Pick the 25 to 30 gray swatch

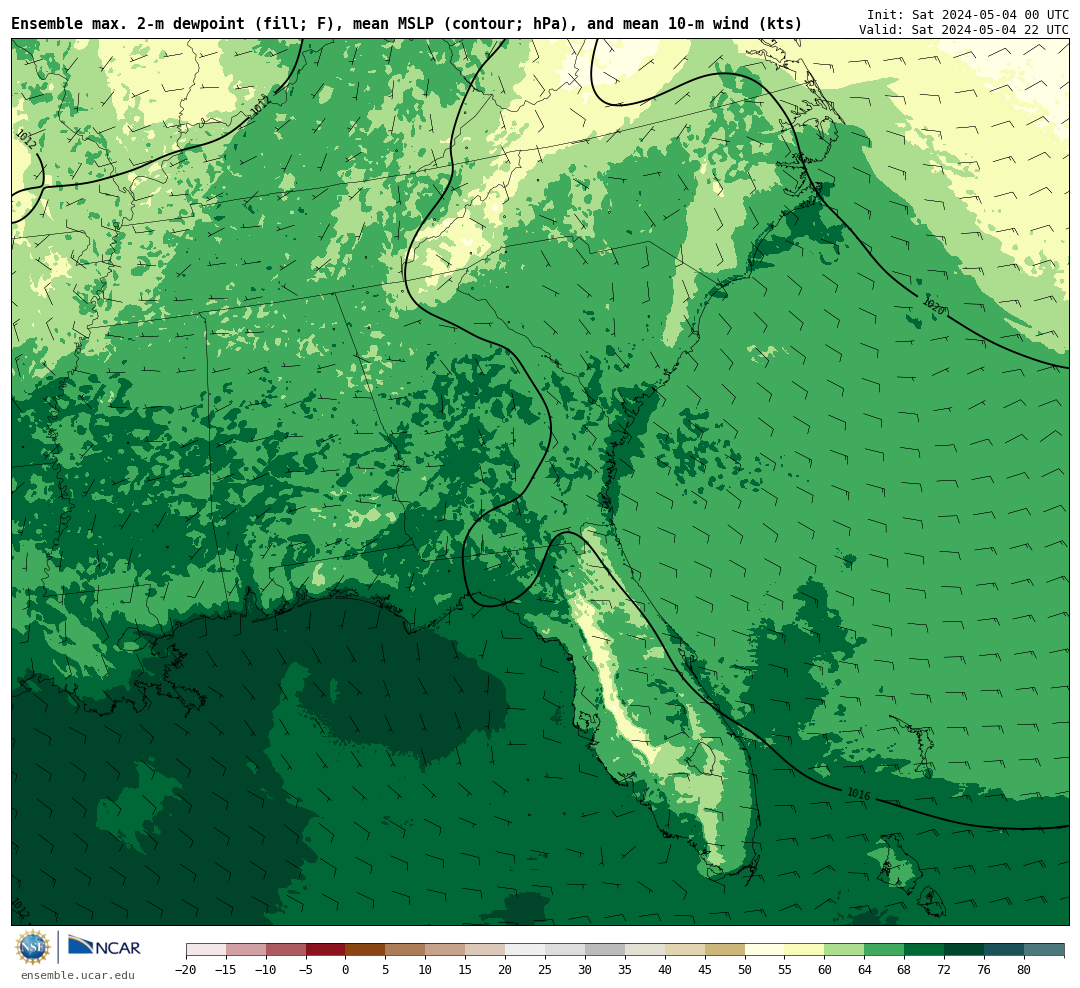(565, 950)
